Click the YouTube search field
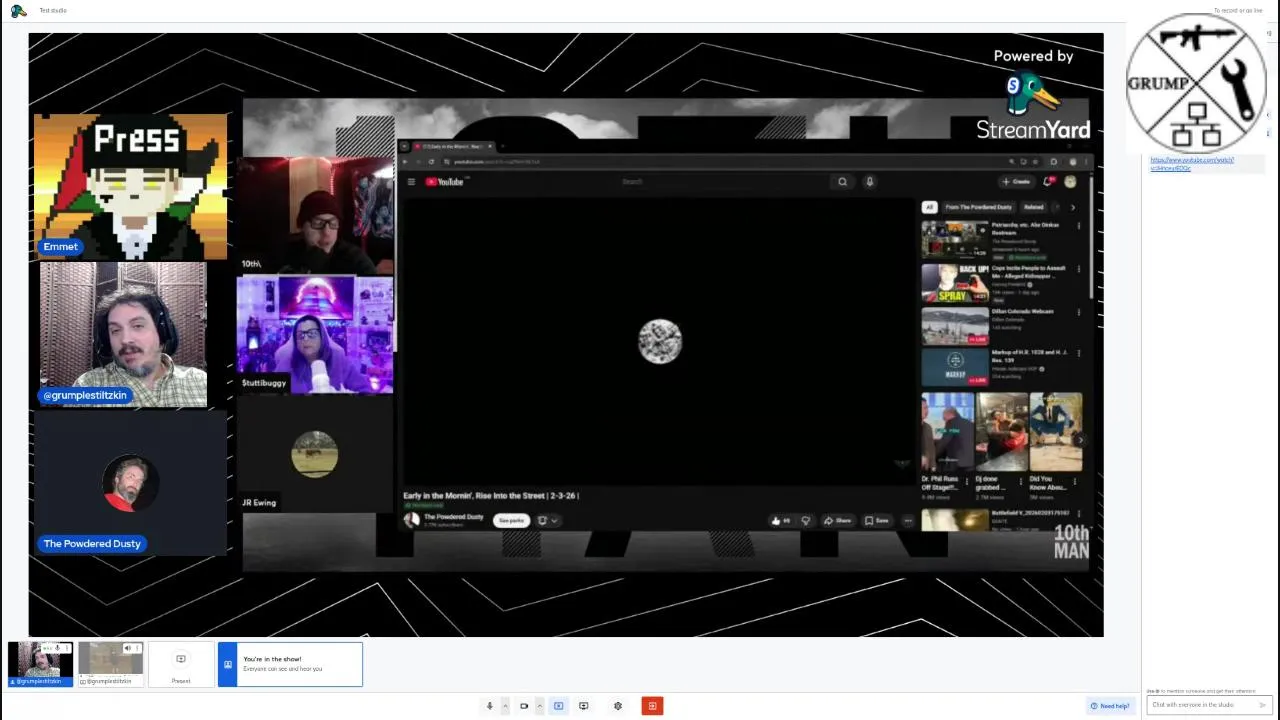 click(x=725, y=182)
